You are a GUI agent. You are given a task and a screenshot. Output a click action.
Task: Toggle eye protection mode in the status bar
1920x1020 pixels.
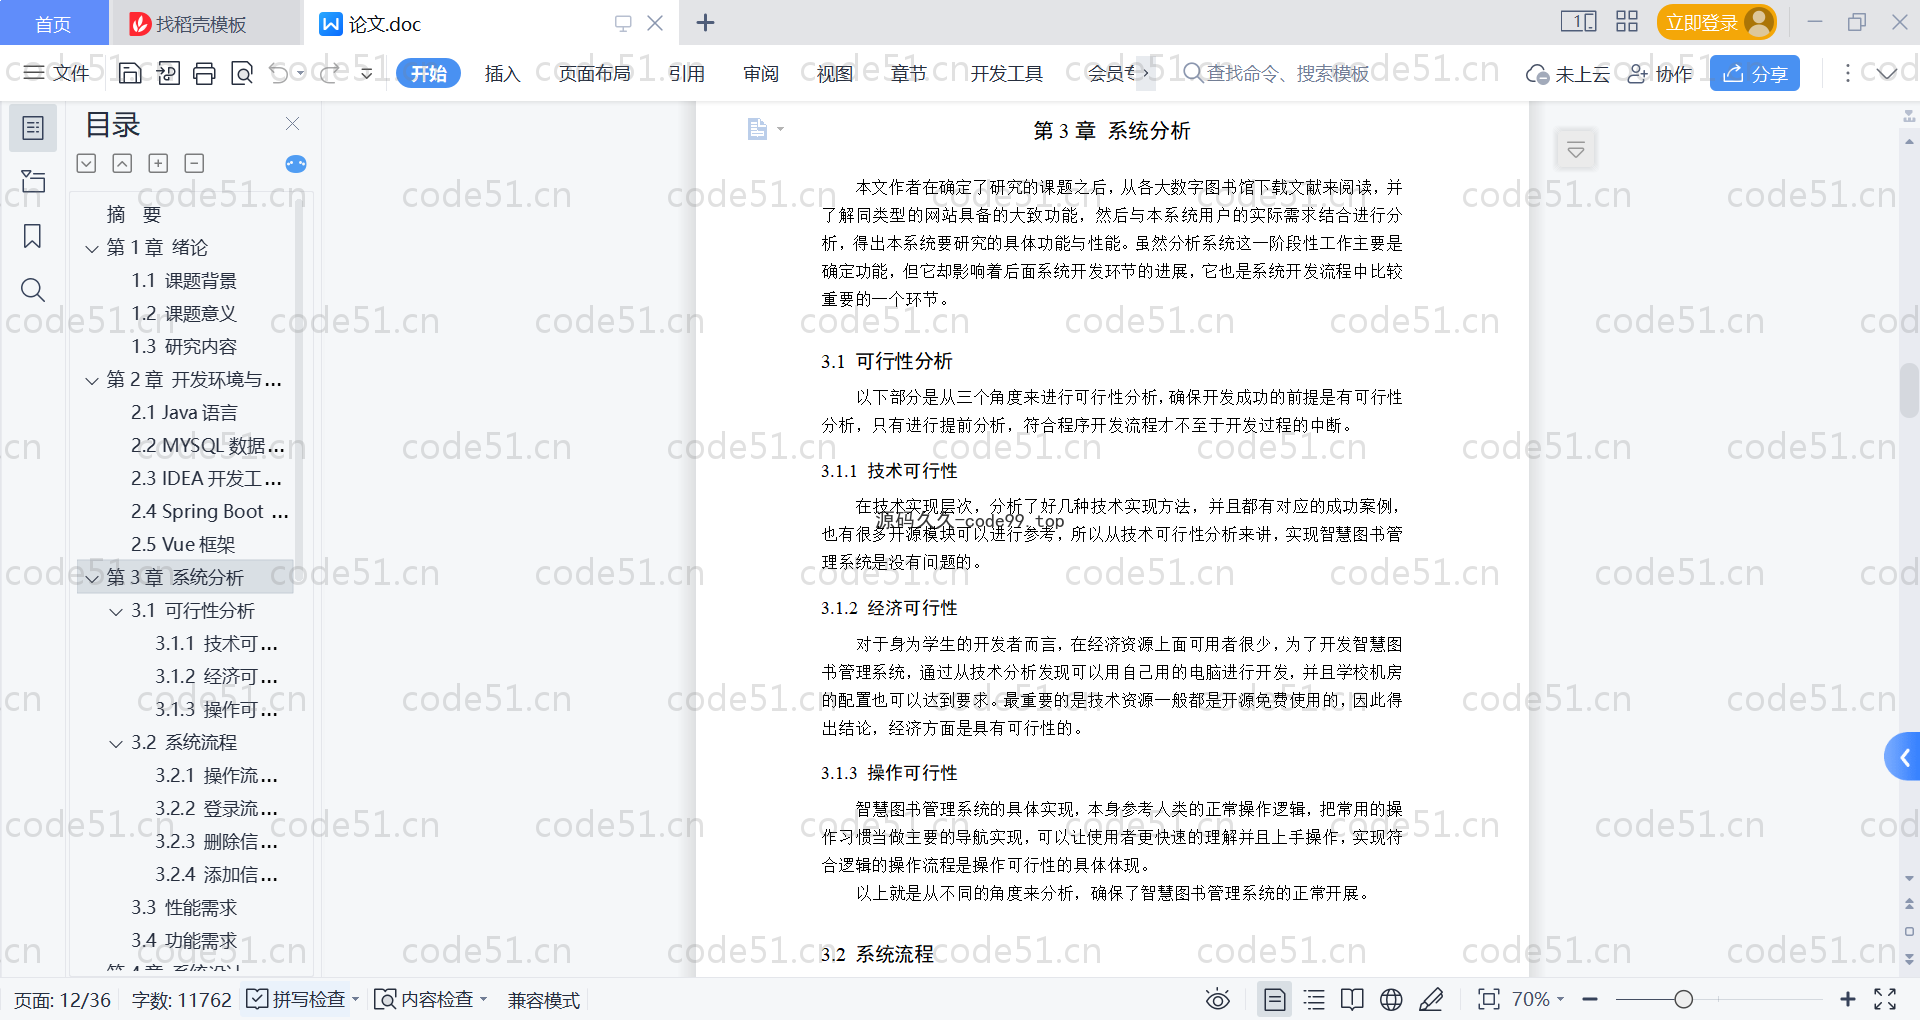pos(1217,999)
